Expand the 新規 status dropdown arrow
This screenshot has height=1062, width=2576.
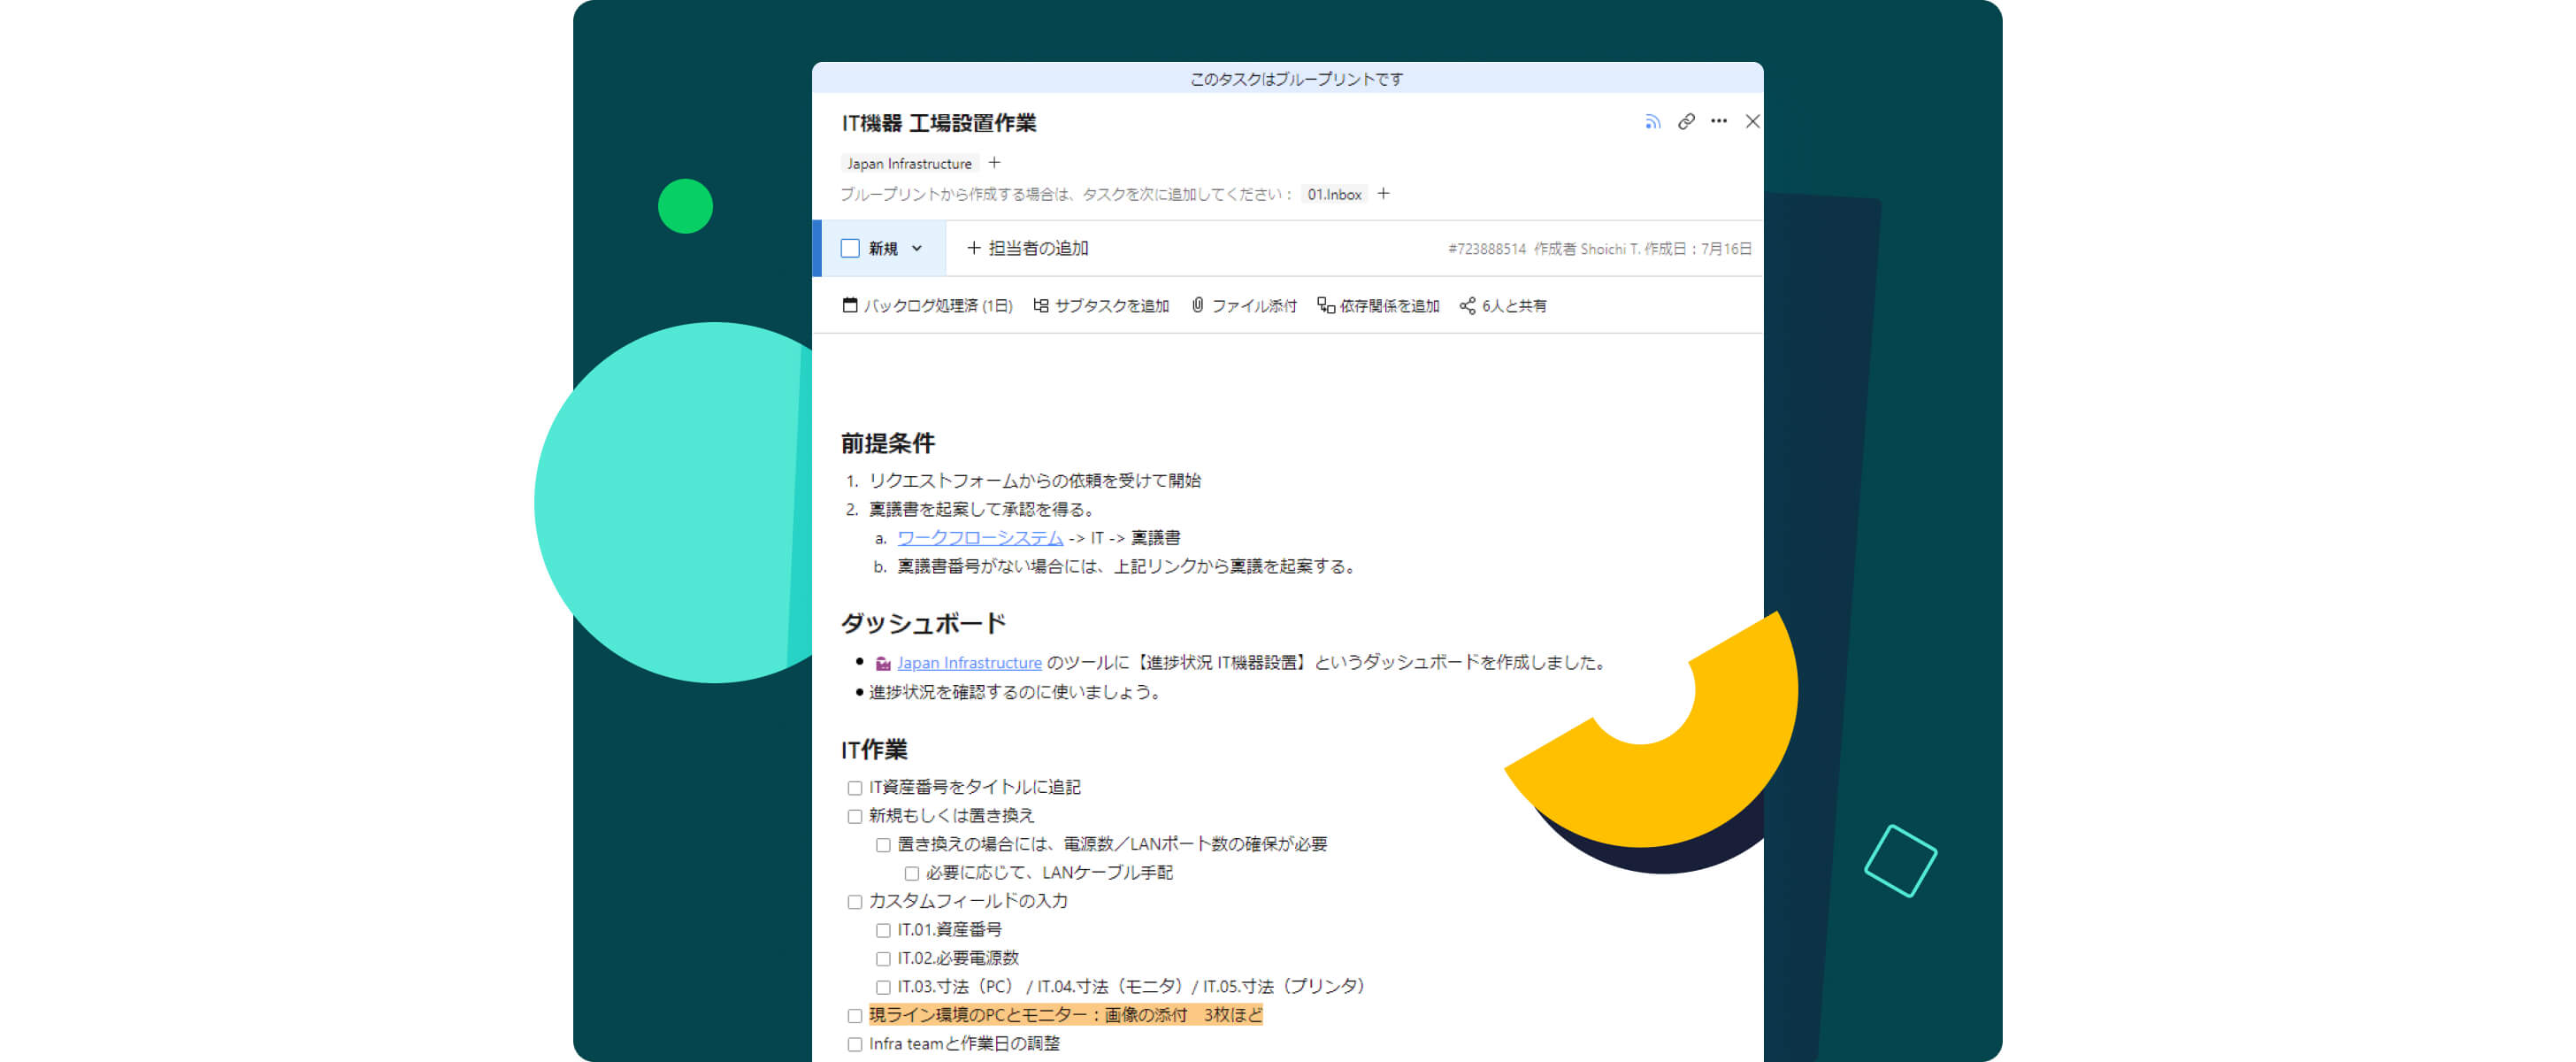[x=917, y=248]
